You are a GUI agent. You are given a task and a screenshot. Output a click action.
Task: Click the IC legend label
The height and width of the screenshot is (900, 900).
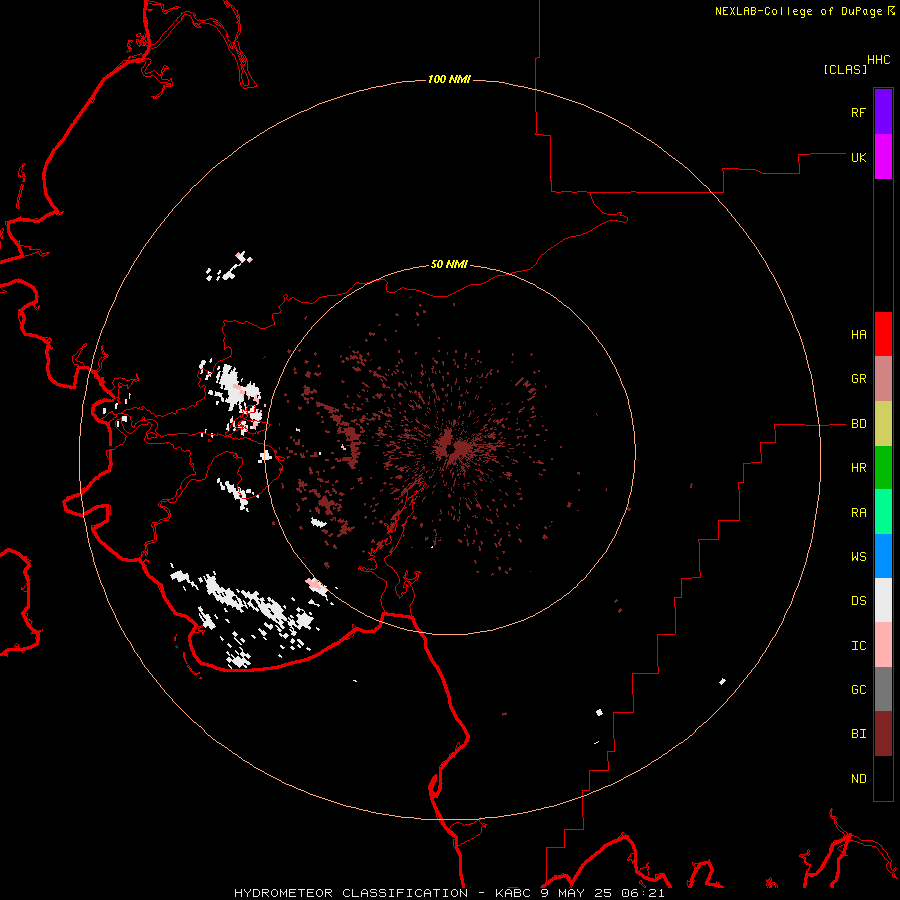[858, 645]
